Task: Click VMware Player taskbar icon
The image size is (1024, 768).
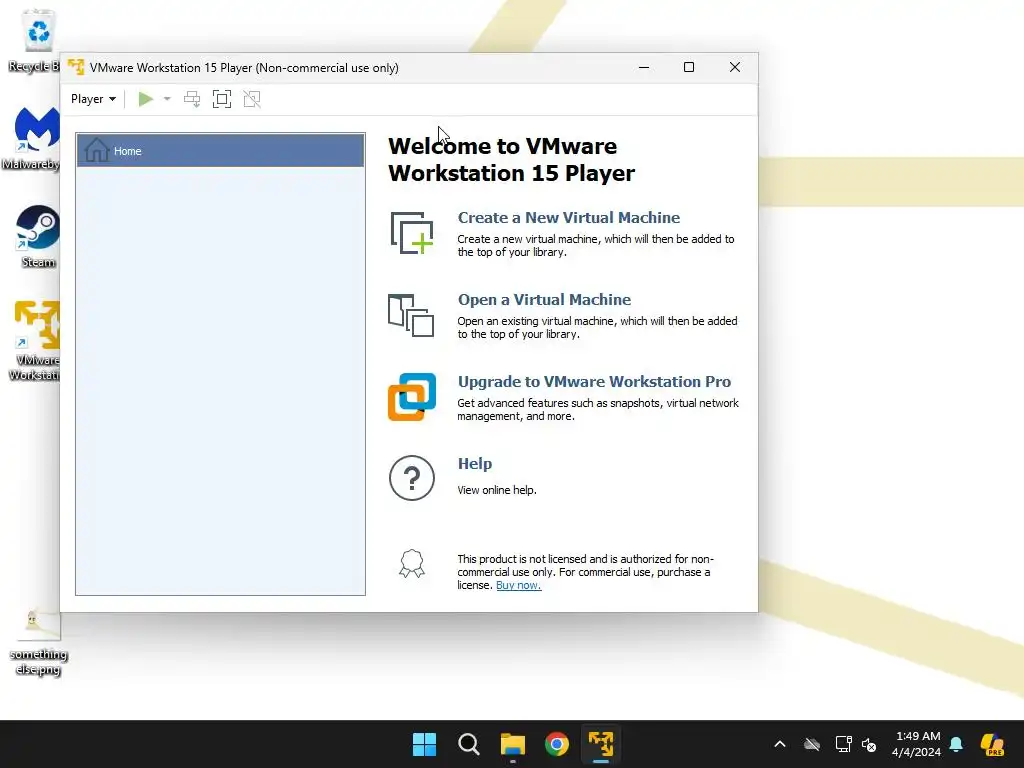Action: 601,744
